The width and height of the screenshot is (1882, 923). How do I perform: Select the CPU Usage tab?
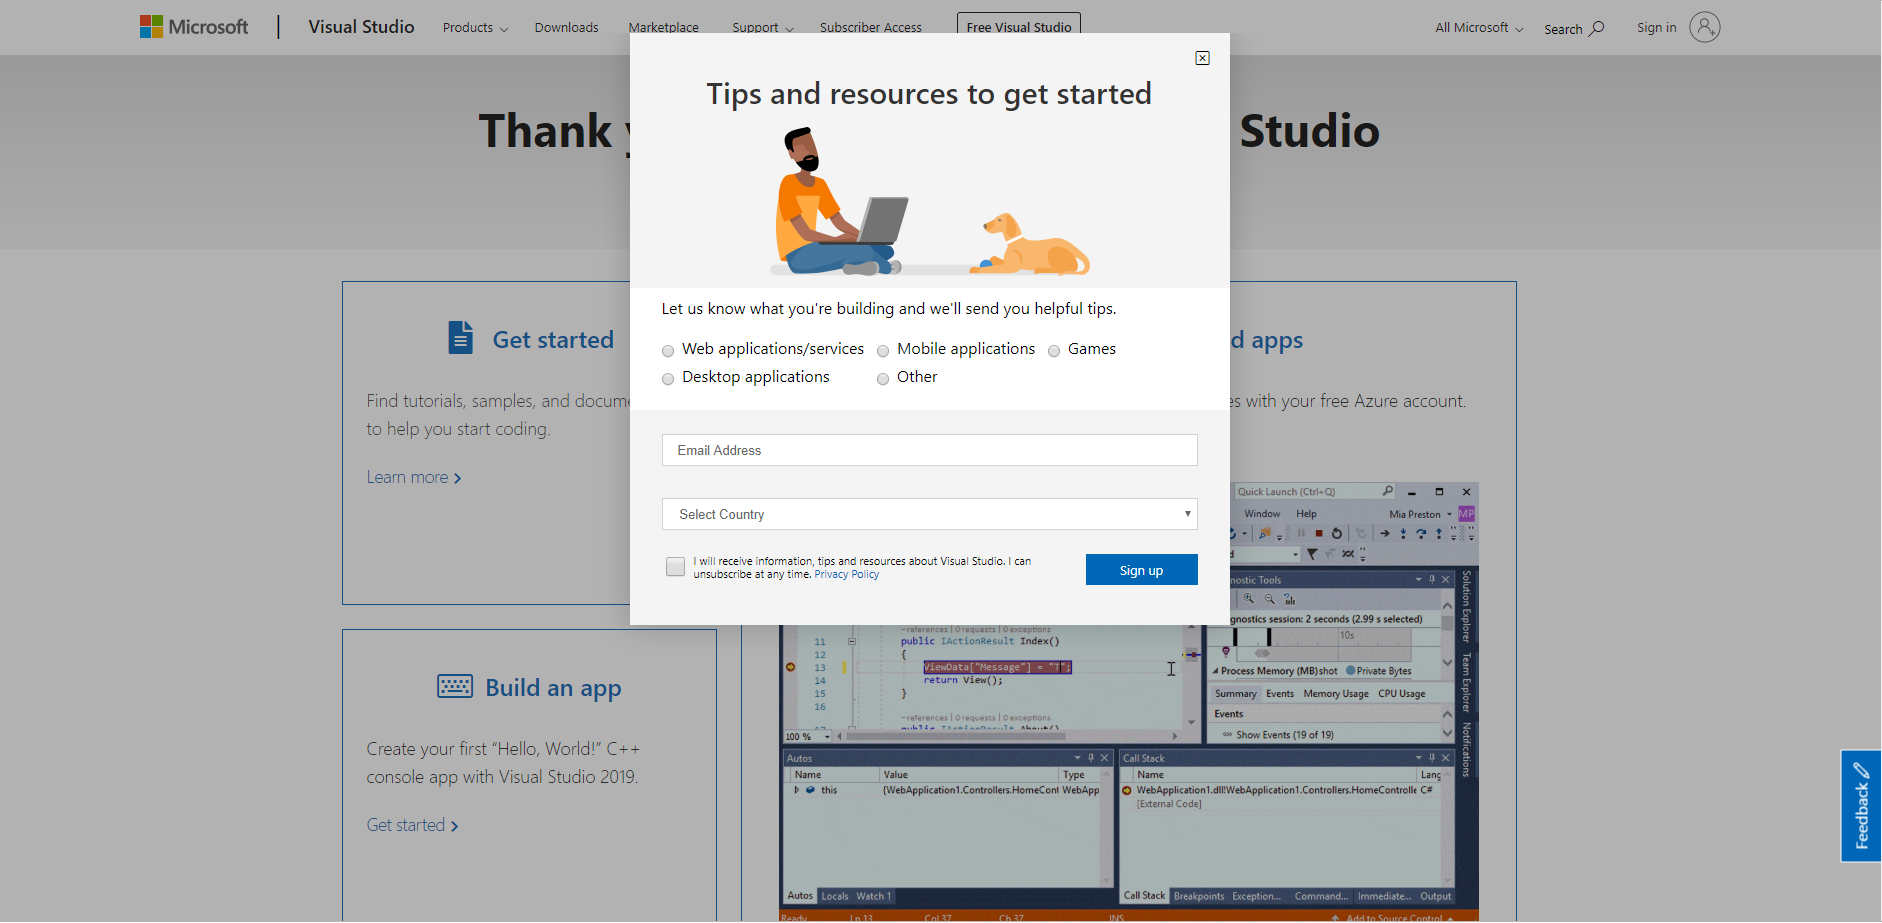click(1402, 694)
